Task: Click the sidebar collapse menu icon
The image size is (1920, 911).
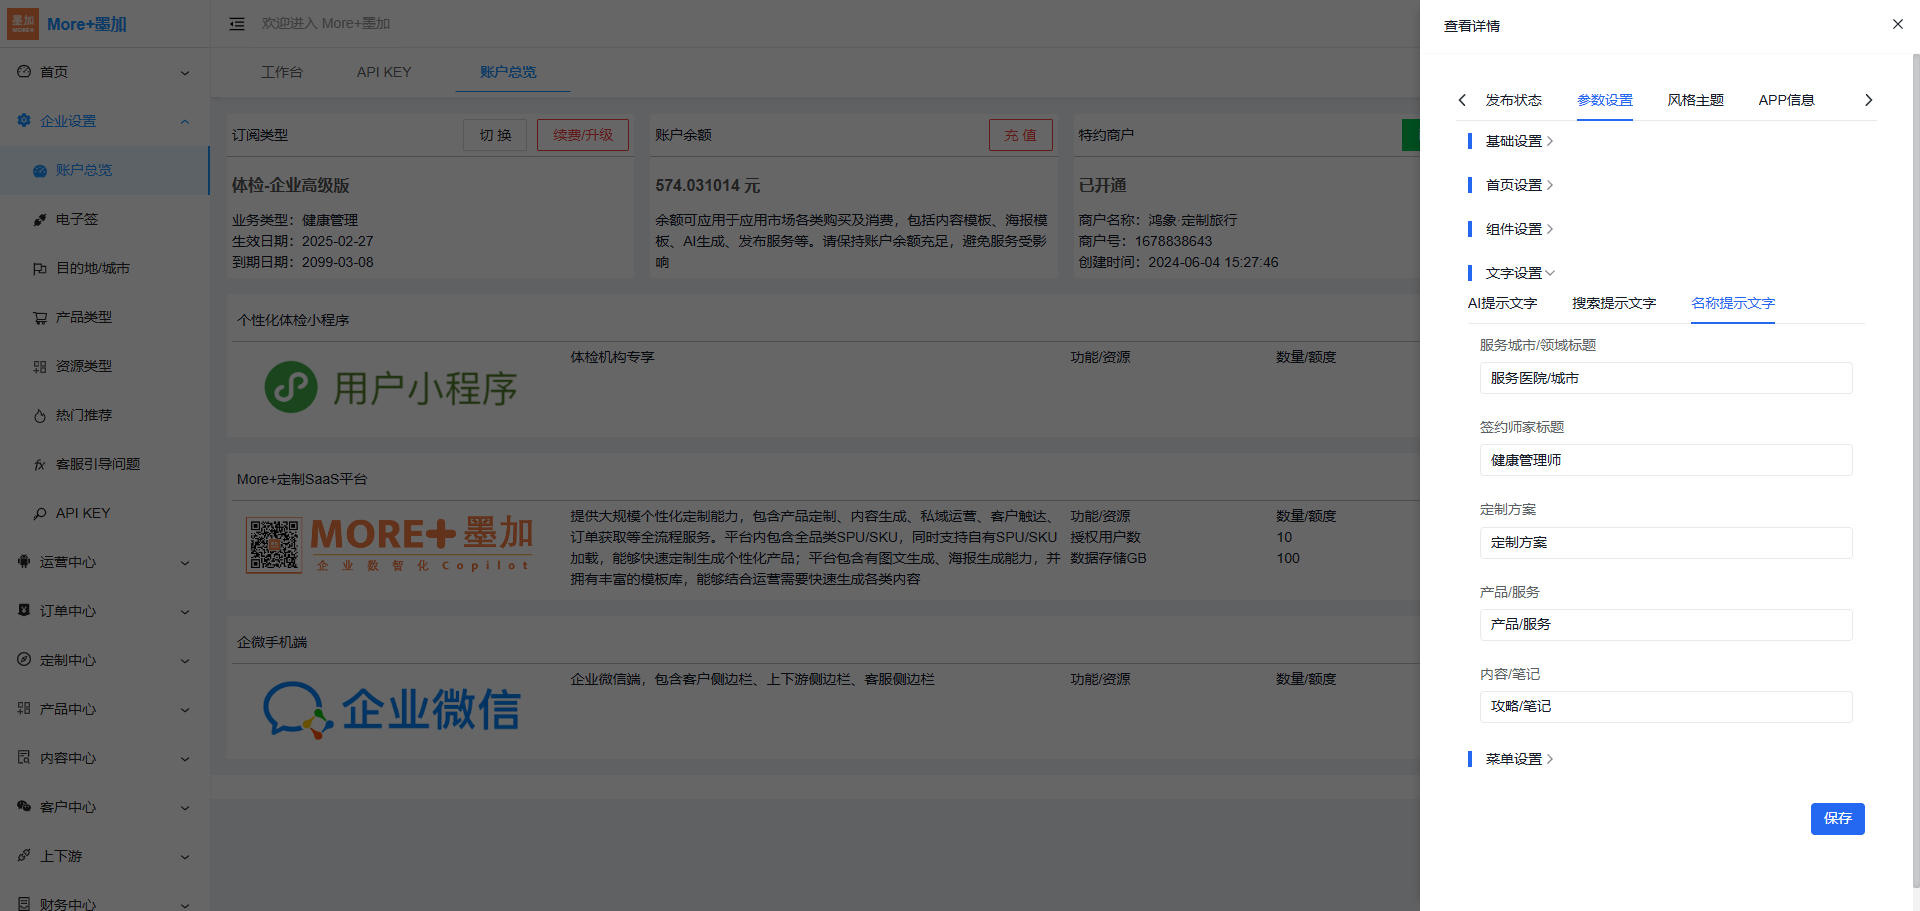Action: tap(237, 24)
